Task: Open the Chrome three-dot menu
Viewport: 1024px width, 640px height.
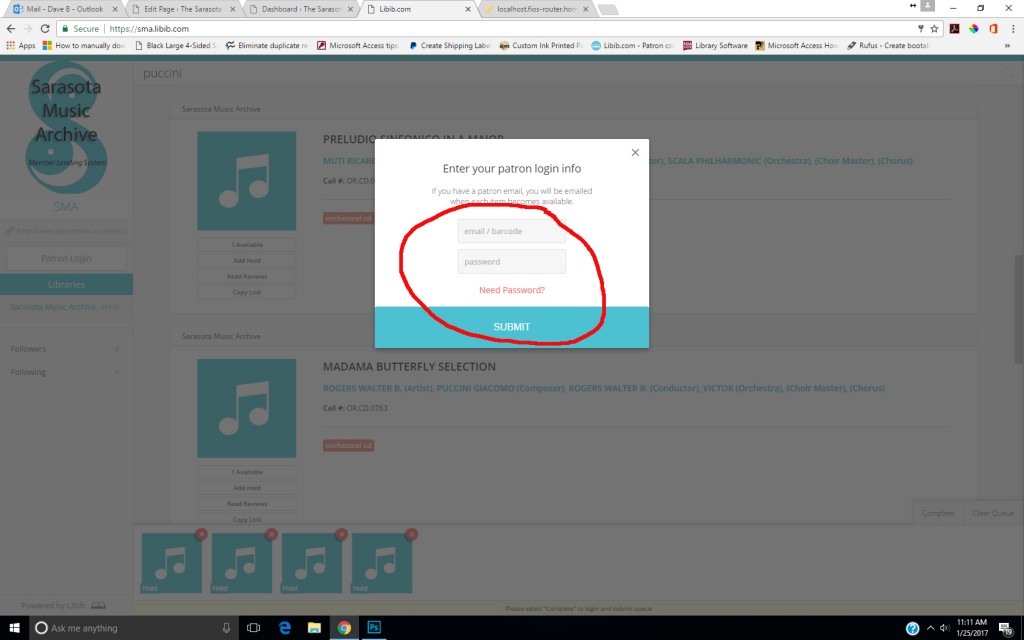Action: pos(1013,29)
